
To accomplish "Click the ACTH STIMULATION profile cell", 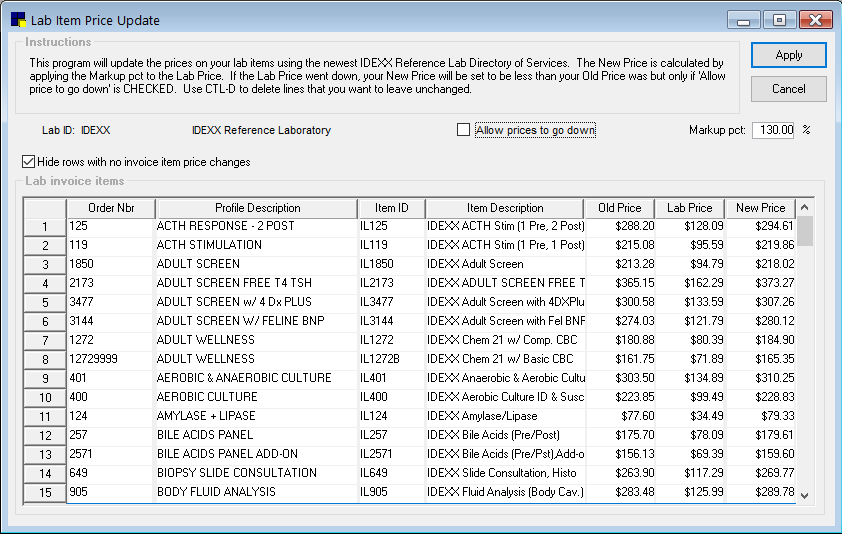I will point(256,245).
